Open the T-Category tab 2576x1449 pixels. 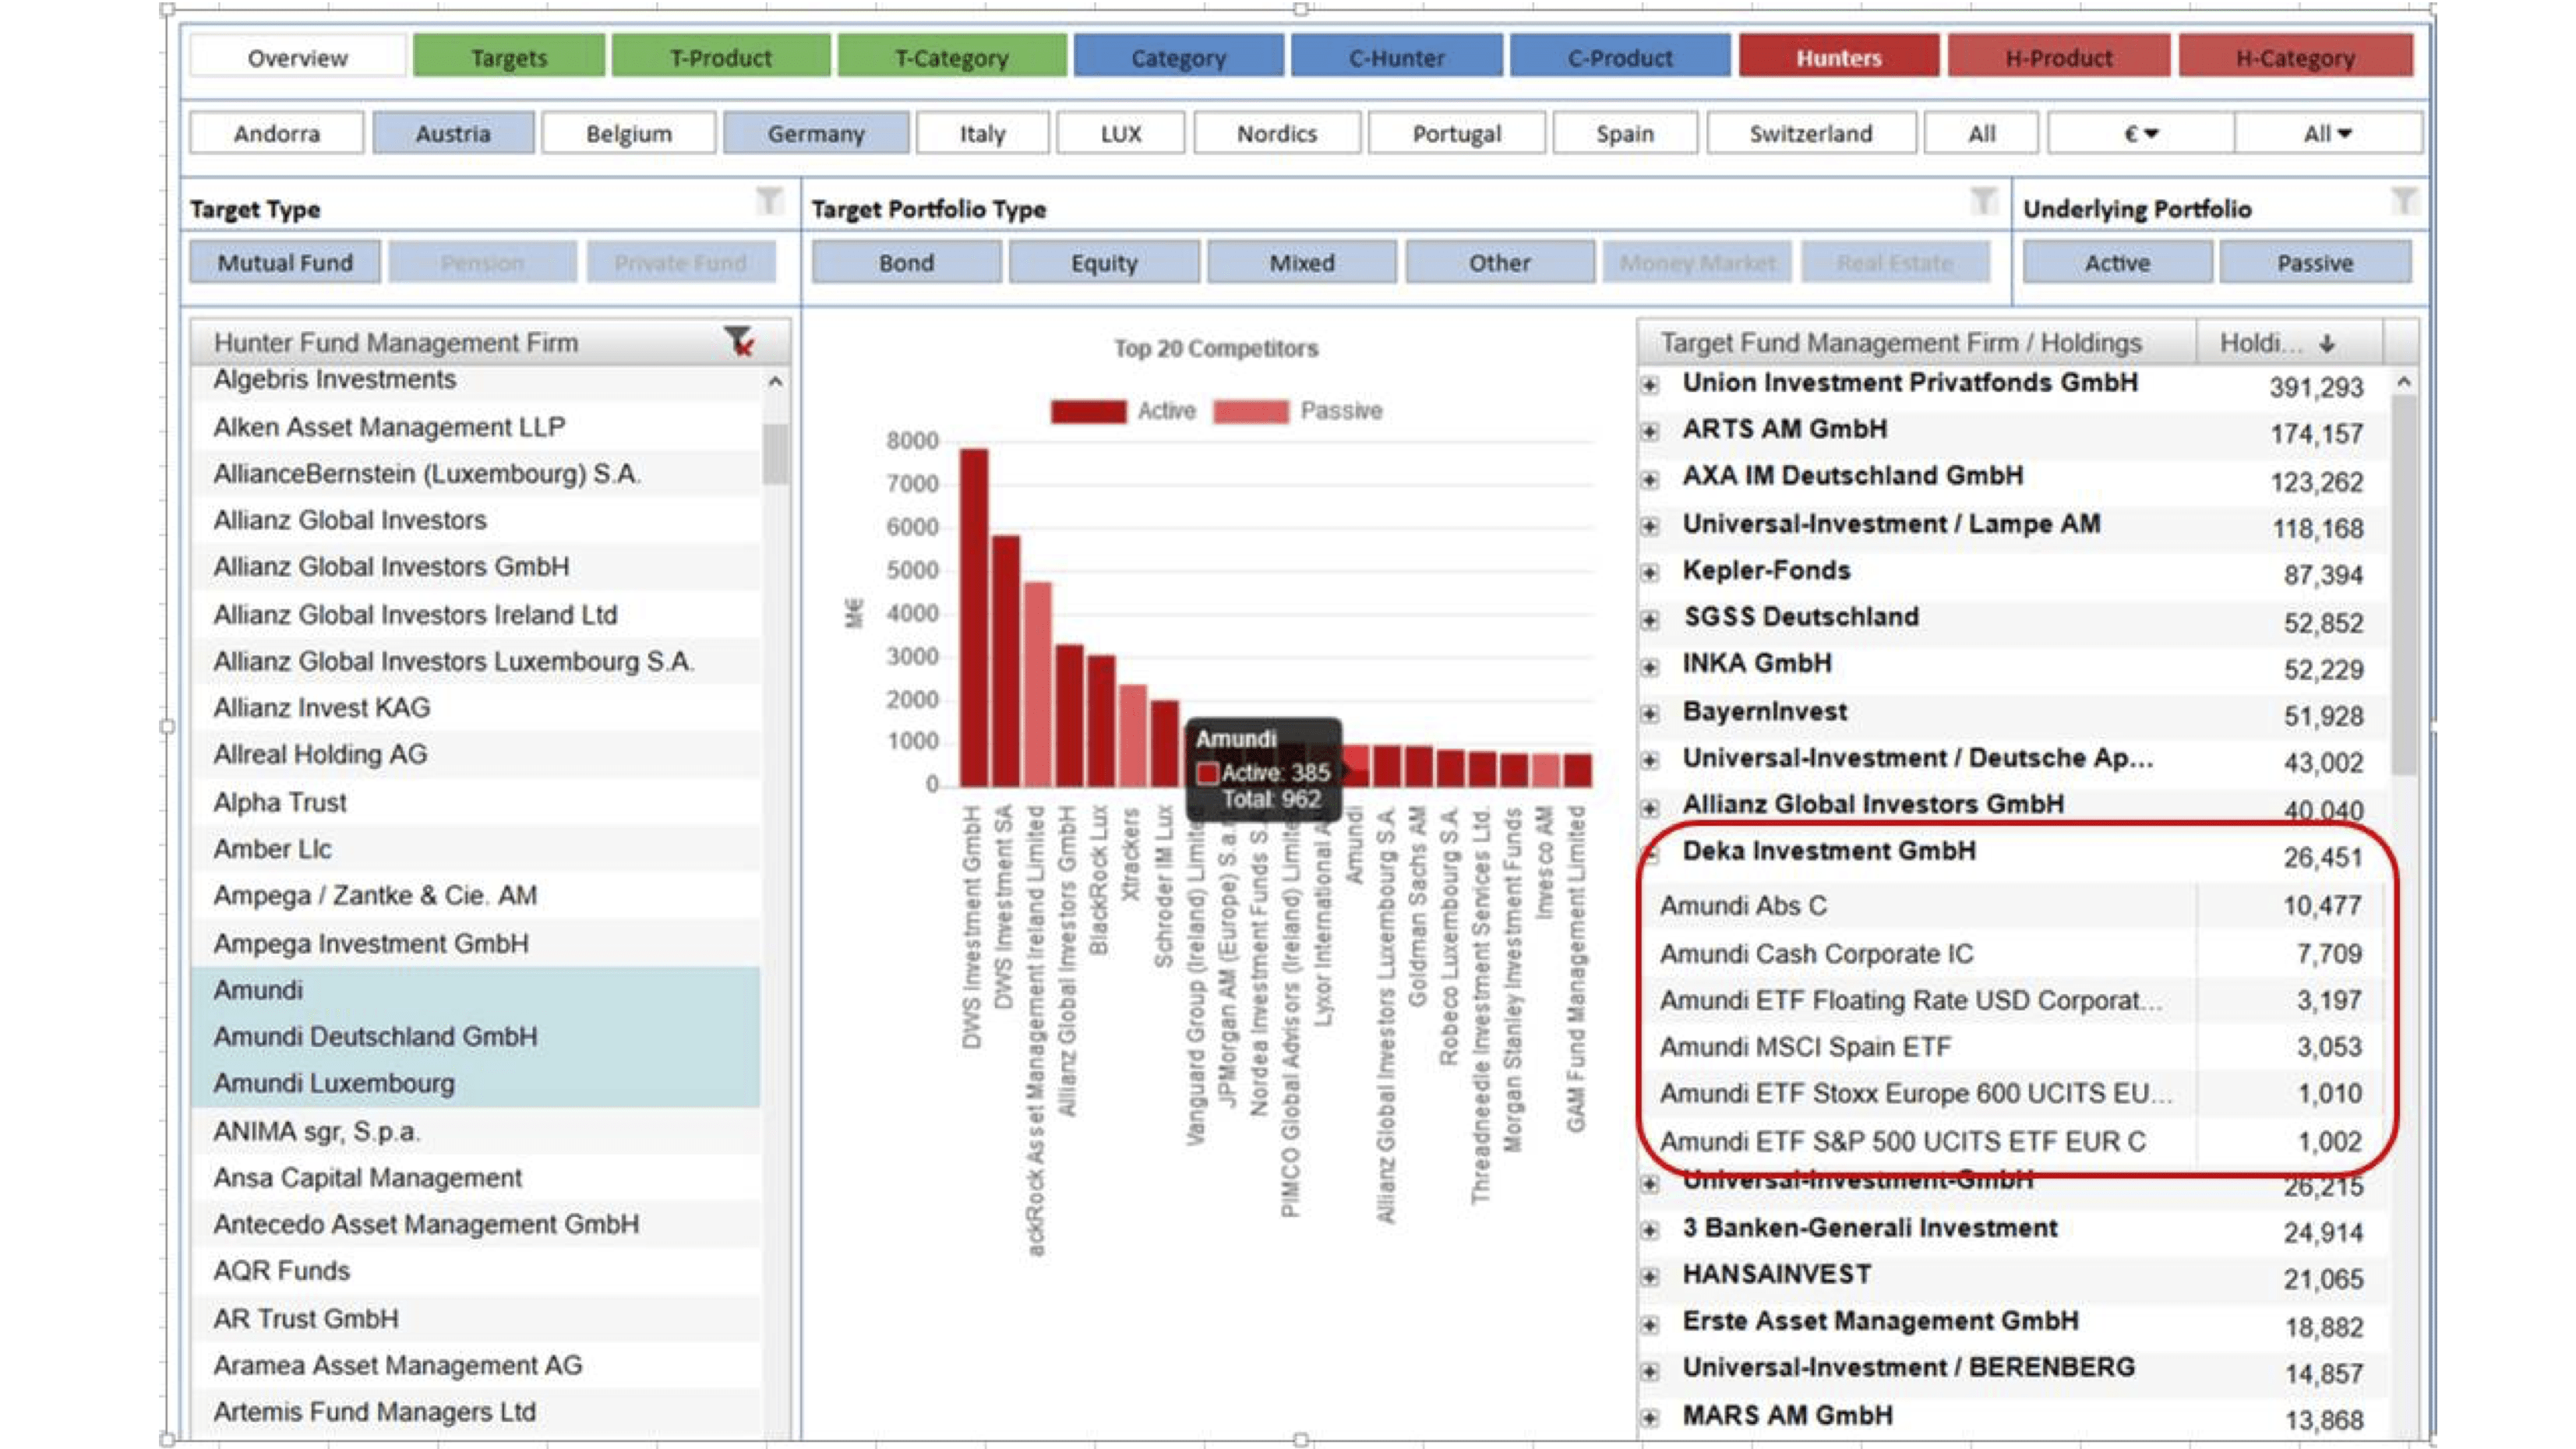(x=952, y=57)
